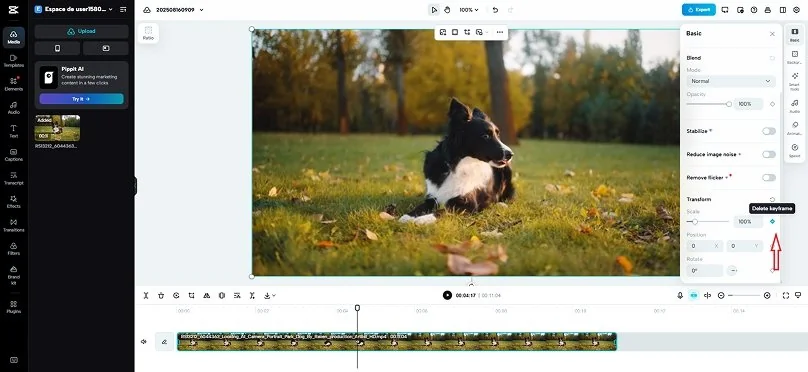808x372 pixels.
Task: Click the mute track speaker icon
Action: tap(144, 342)
